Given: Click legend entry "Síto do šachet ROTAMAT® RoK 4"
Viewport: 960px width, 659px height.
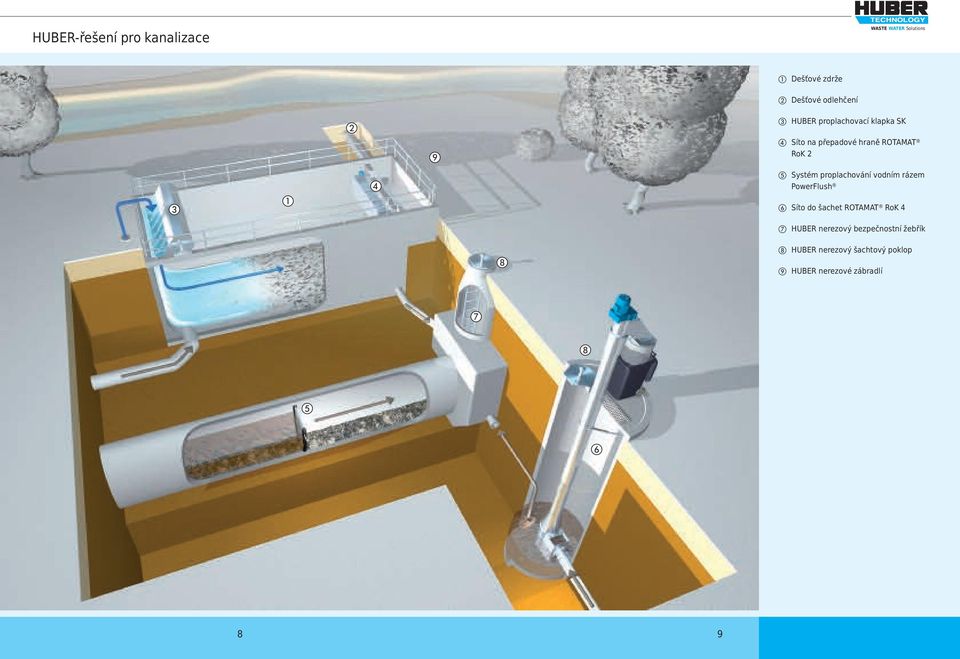Looking at the screenshot, I should click(x=847, y=208).
